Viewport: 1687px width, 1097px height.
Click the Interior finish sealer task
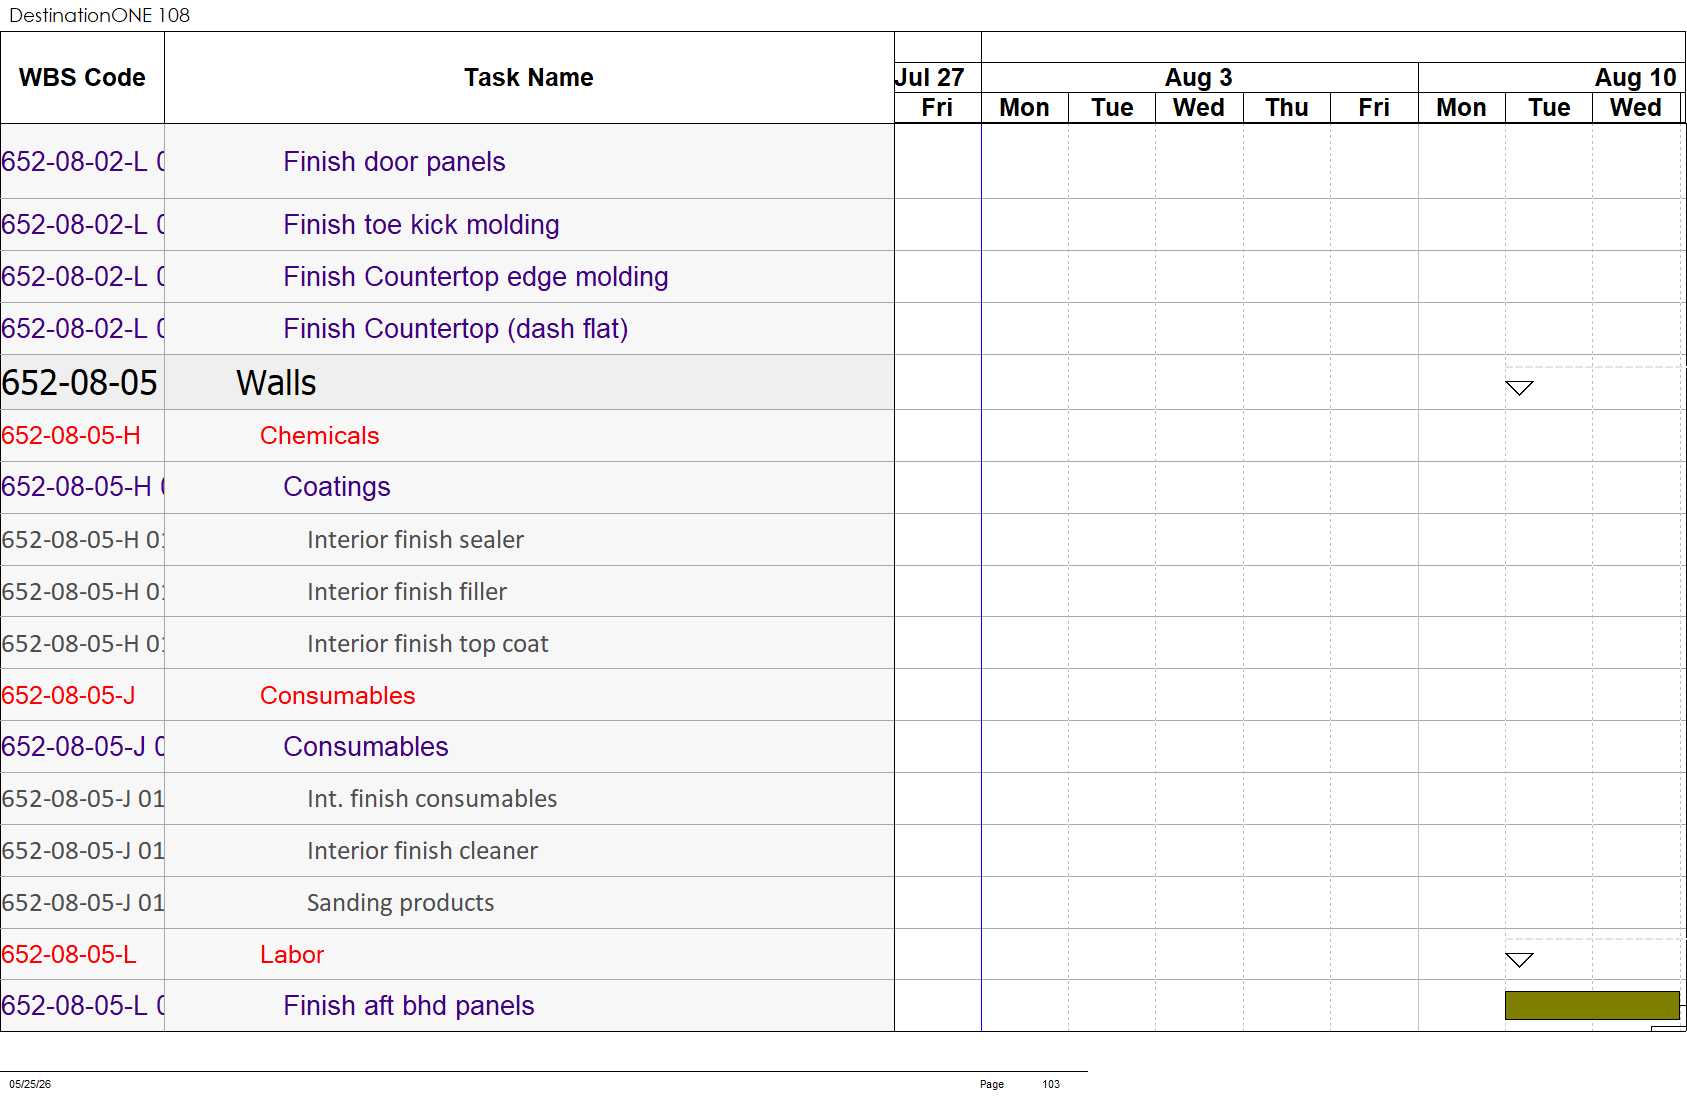tap(415, 540)
